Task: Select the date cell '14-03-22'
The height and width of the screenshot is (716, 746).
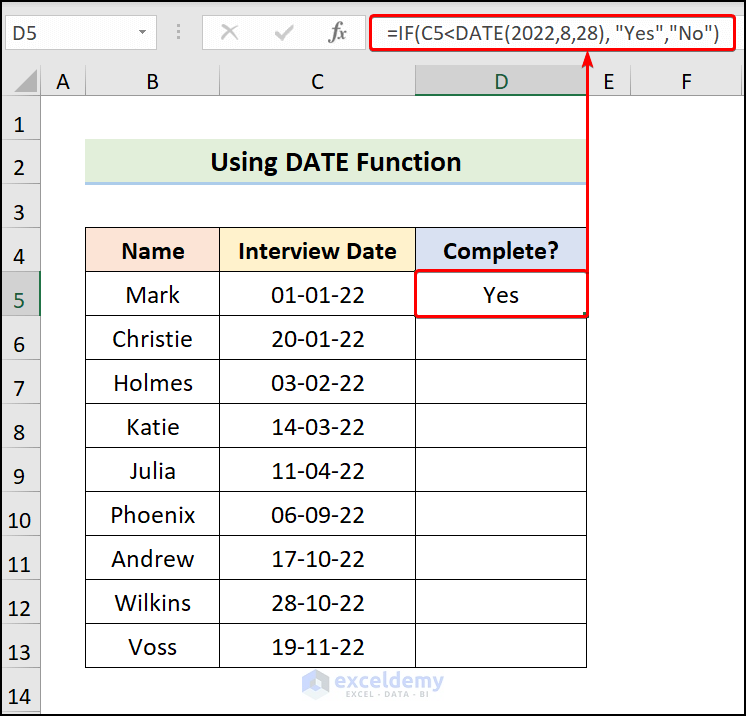Action: [x=317, y=426]
